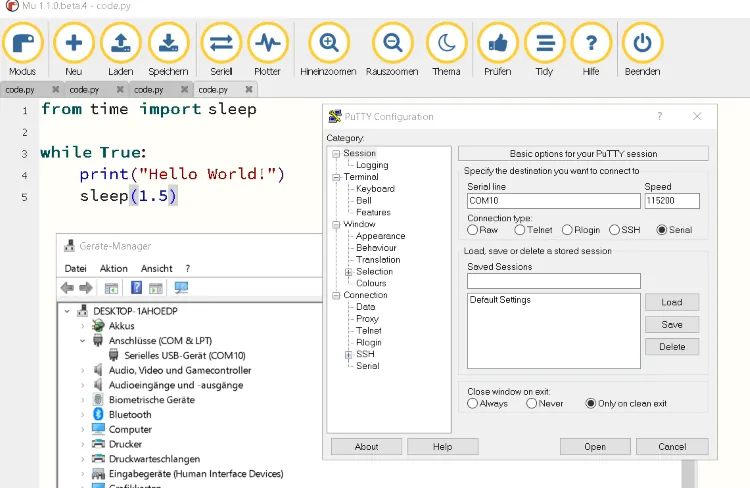The image size is (750, 488).
Task: Click the Modus mode icon
Action: (x=22, y=43)
